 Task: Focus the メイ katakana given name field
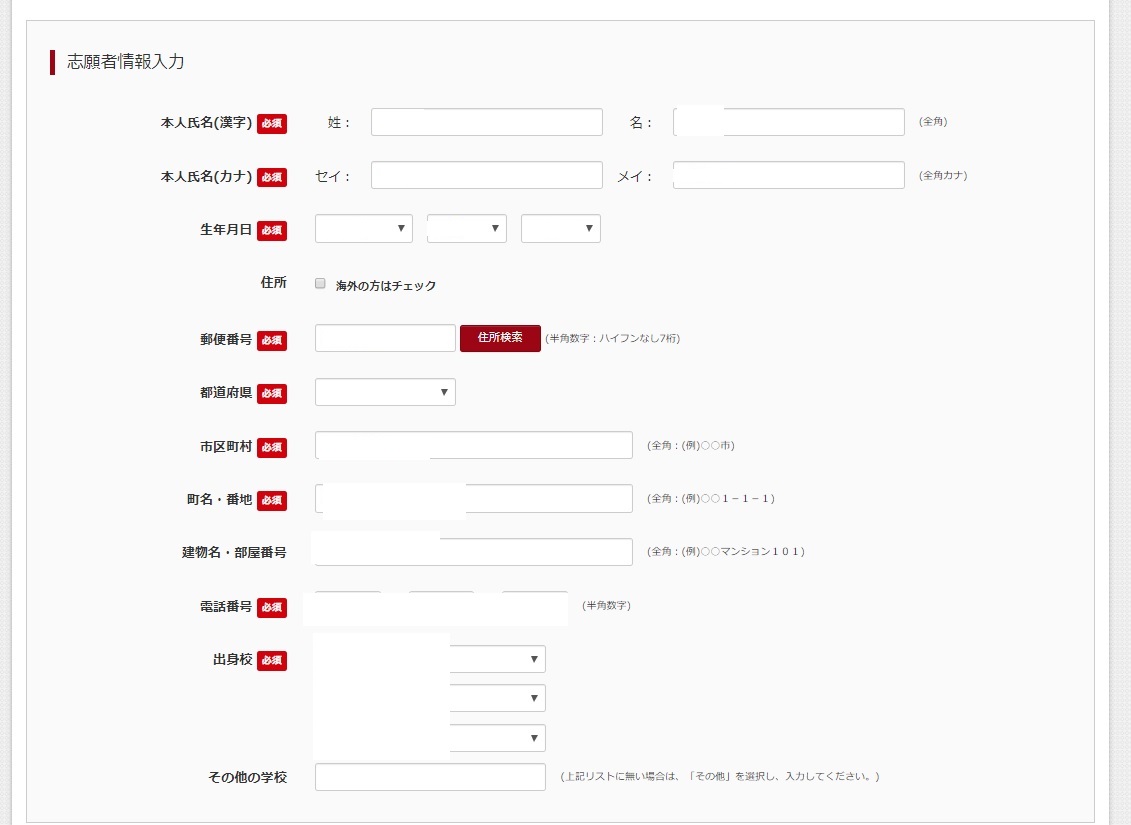(788, 175)
